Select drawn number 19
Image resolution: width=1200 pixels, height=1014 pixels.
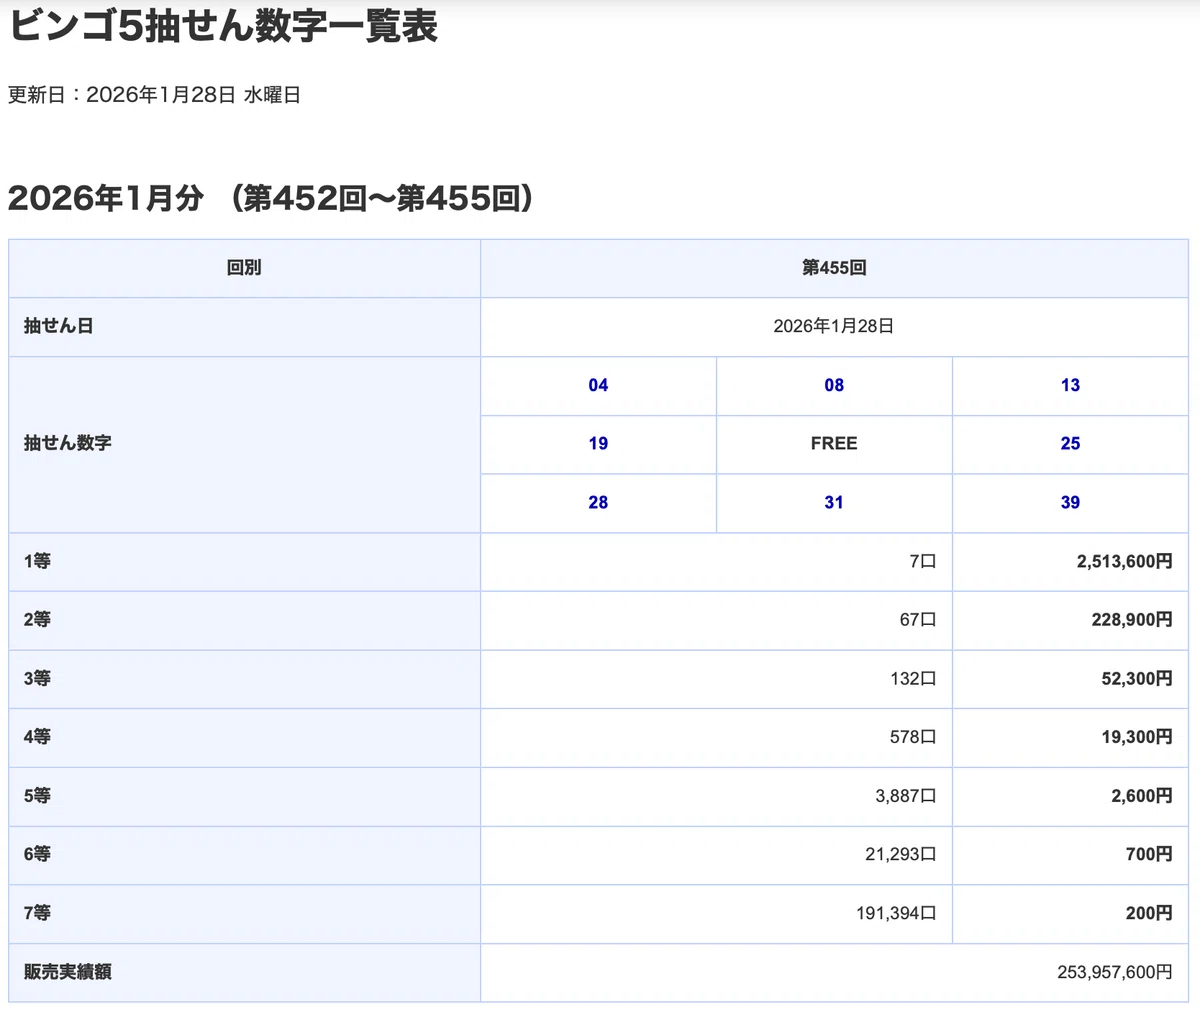(x=598, y=444)
